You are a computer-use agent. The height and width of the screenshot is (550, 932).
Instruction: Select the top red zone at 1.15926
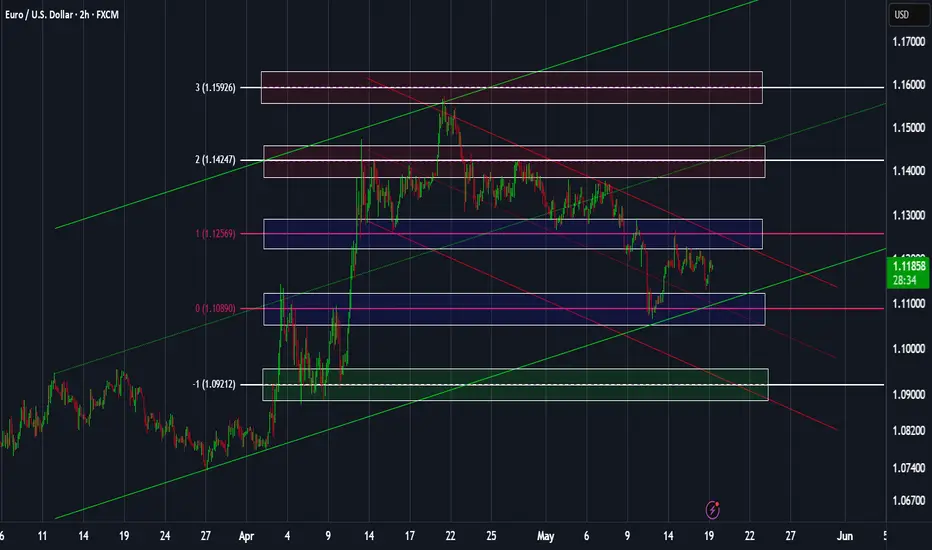512,87
